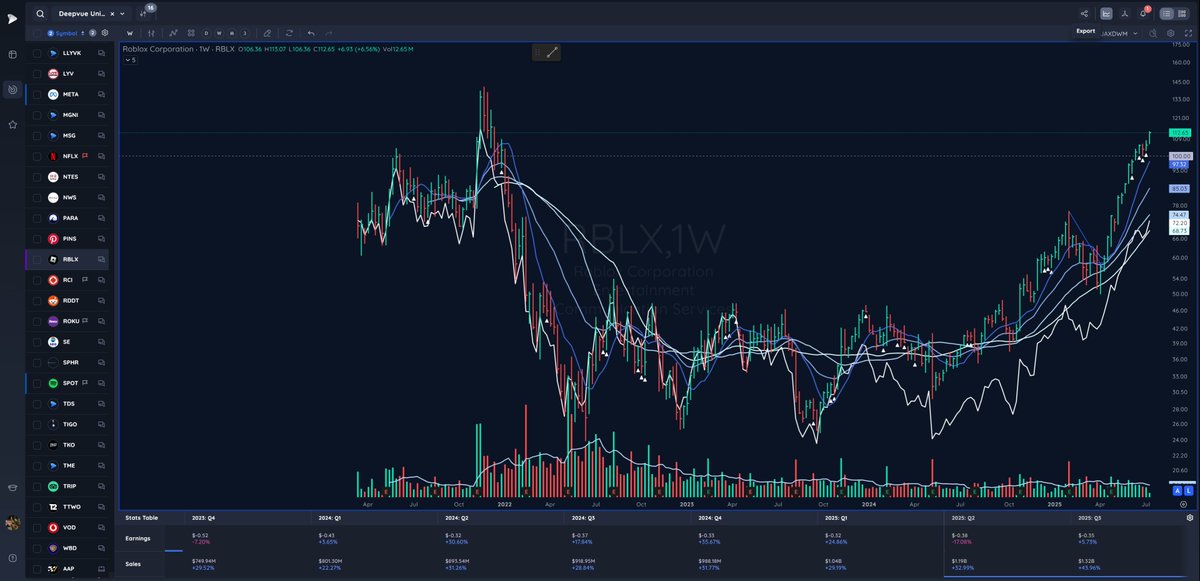The image size is (1200, 581).
Task: Tick the checkbox next to PINS
Action: pos(37,238)
